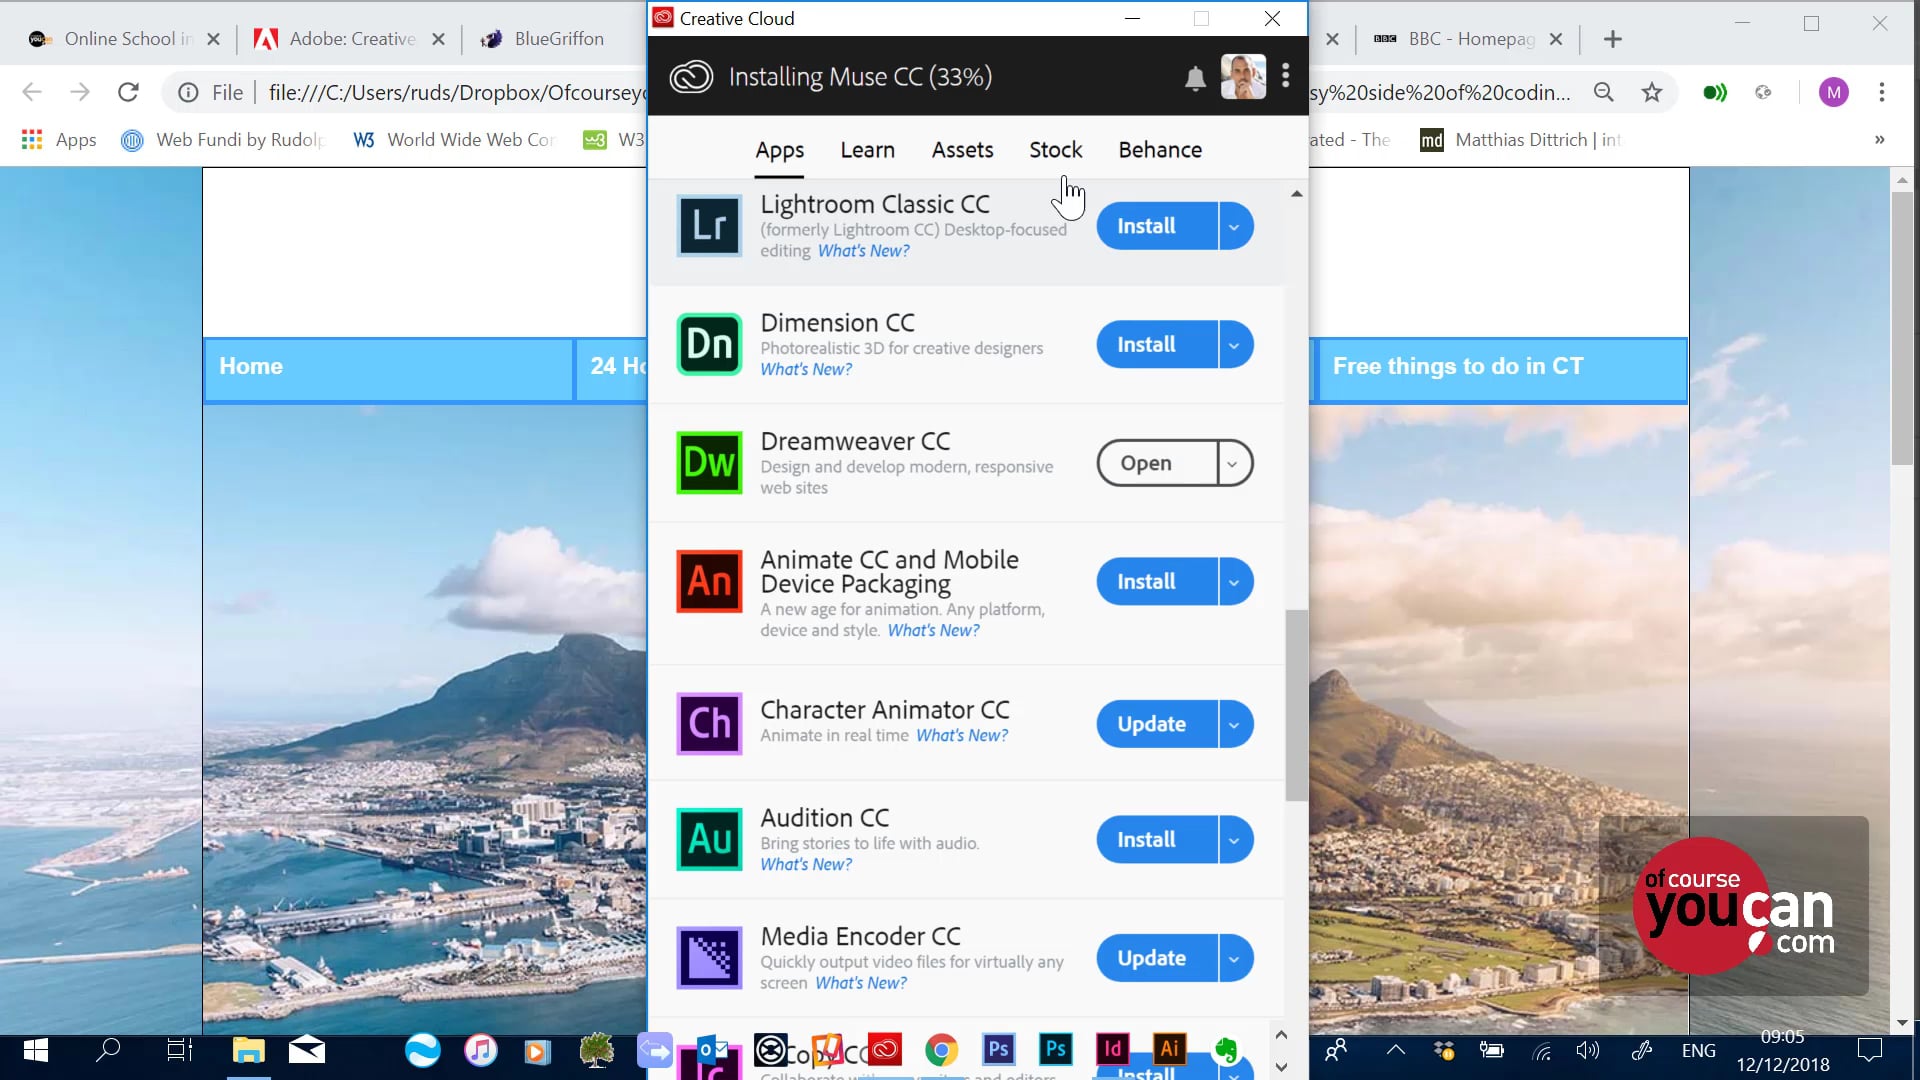Expand Lightroom Classic Install dropdown arrow
Image resolution: width=1920 pixels, height=1080 pixels.
(x=1235, y=226)
